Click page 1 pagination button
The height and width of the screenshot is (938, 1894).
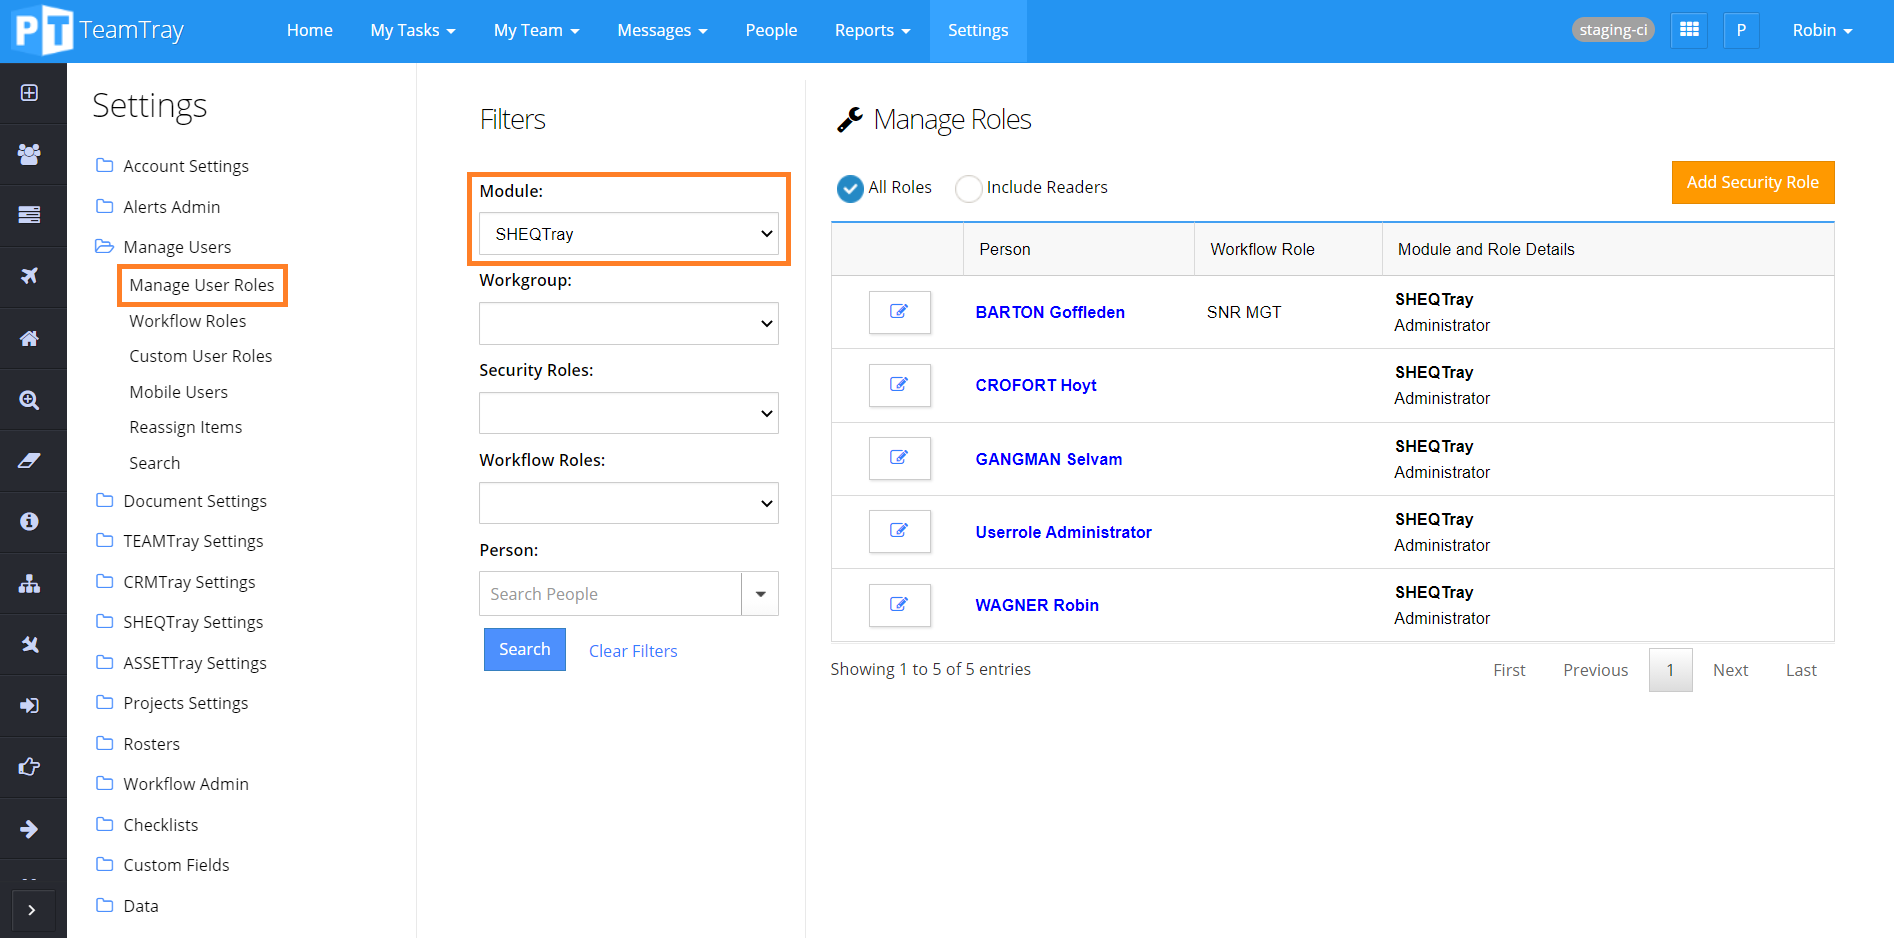[1670, 670]
